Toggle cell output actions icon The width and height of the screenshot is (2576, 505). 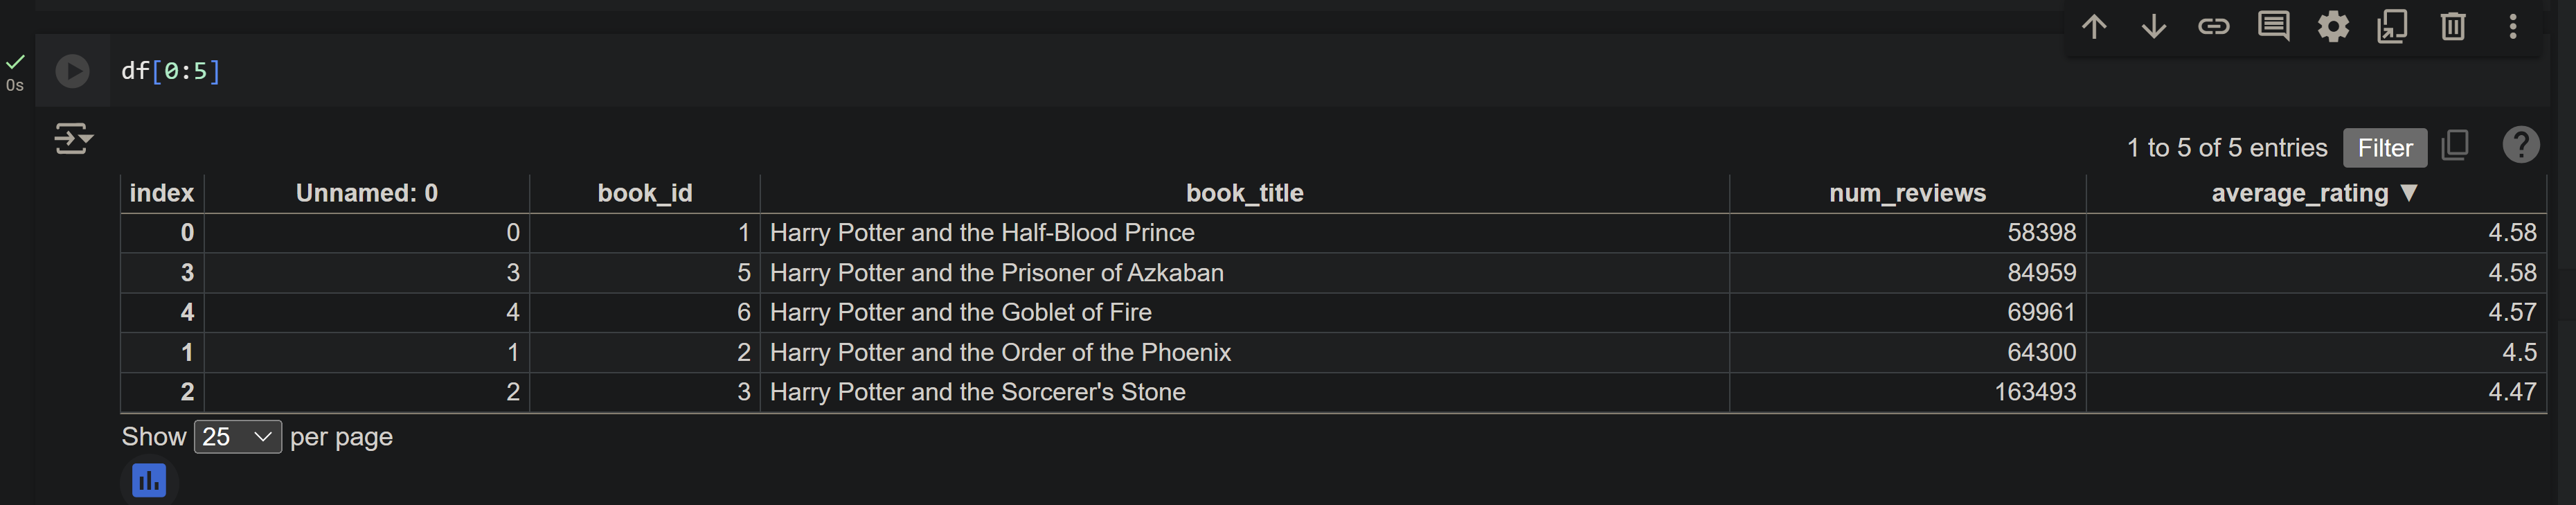click(73, 138)
